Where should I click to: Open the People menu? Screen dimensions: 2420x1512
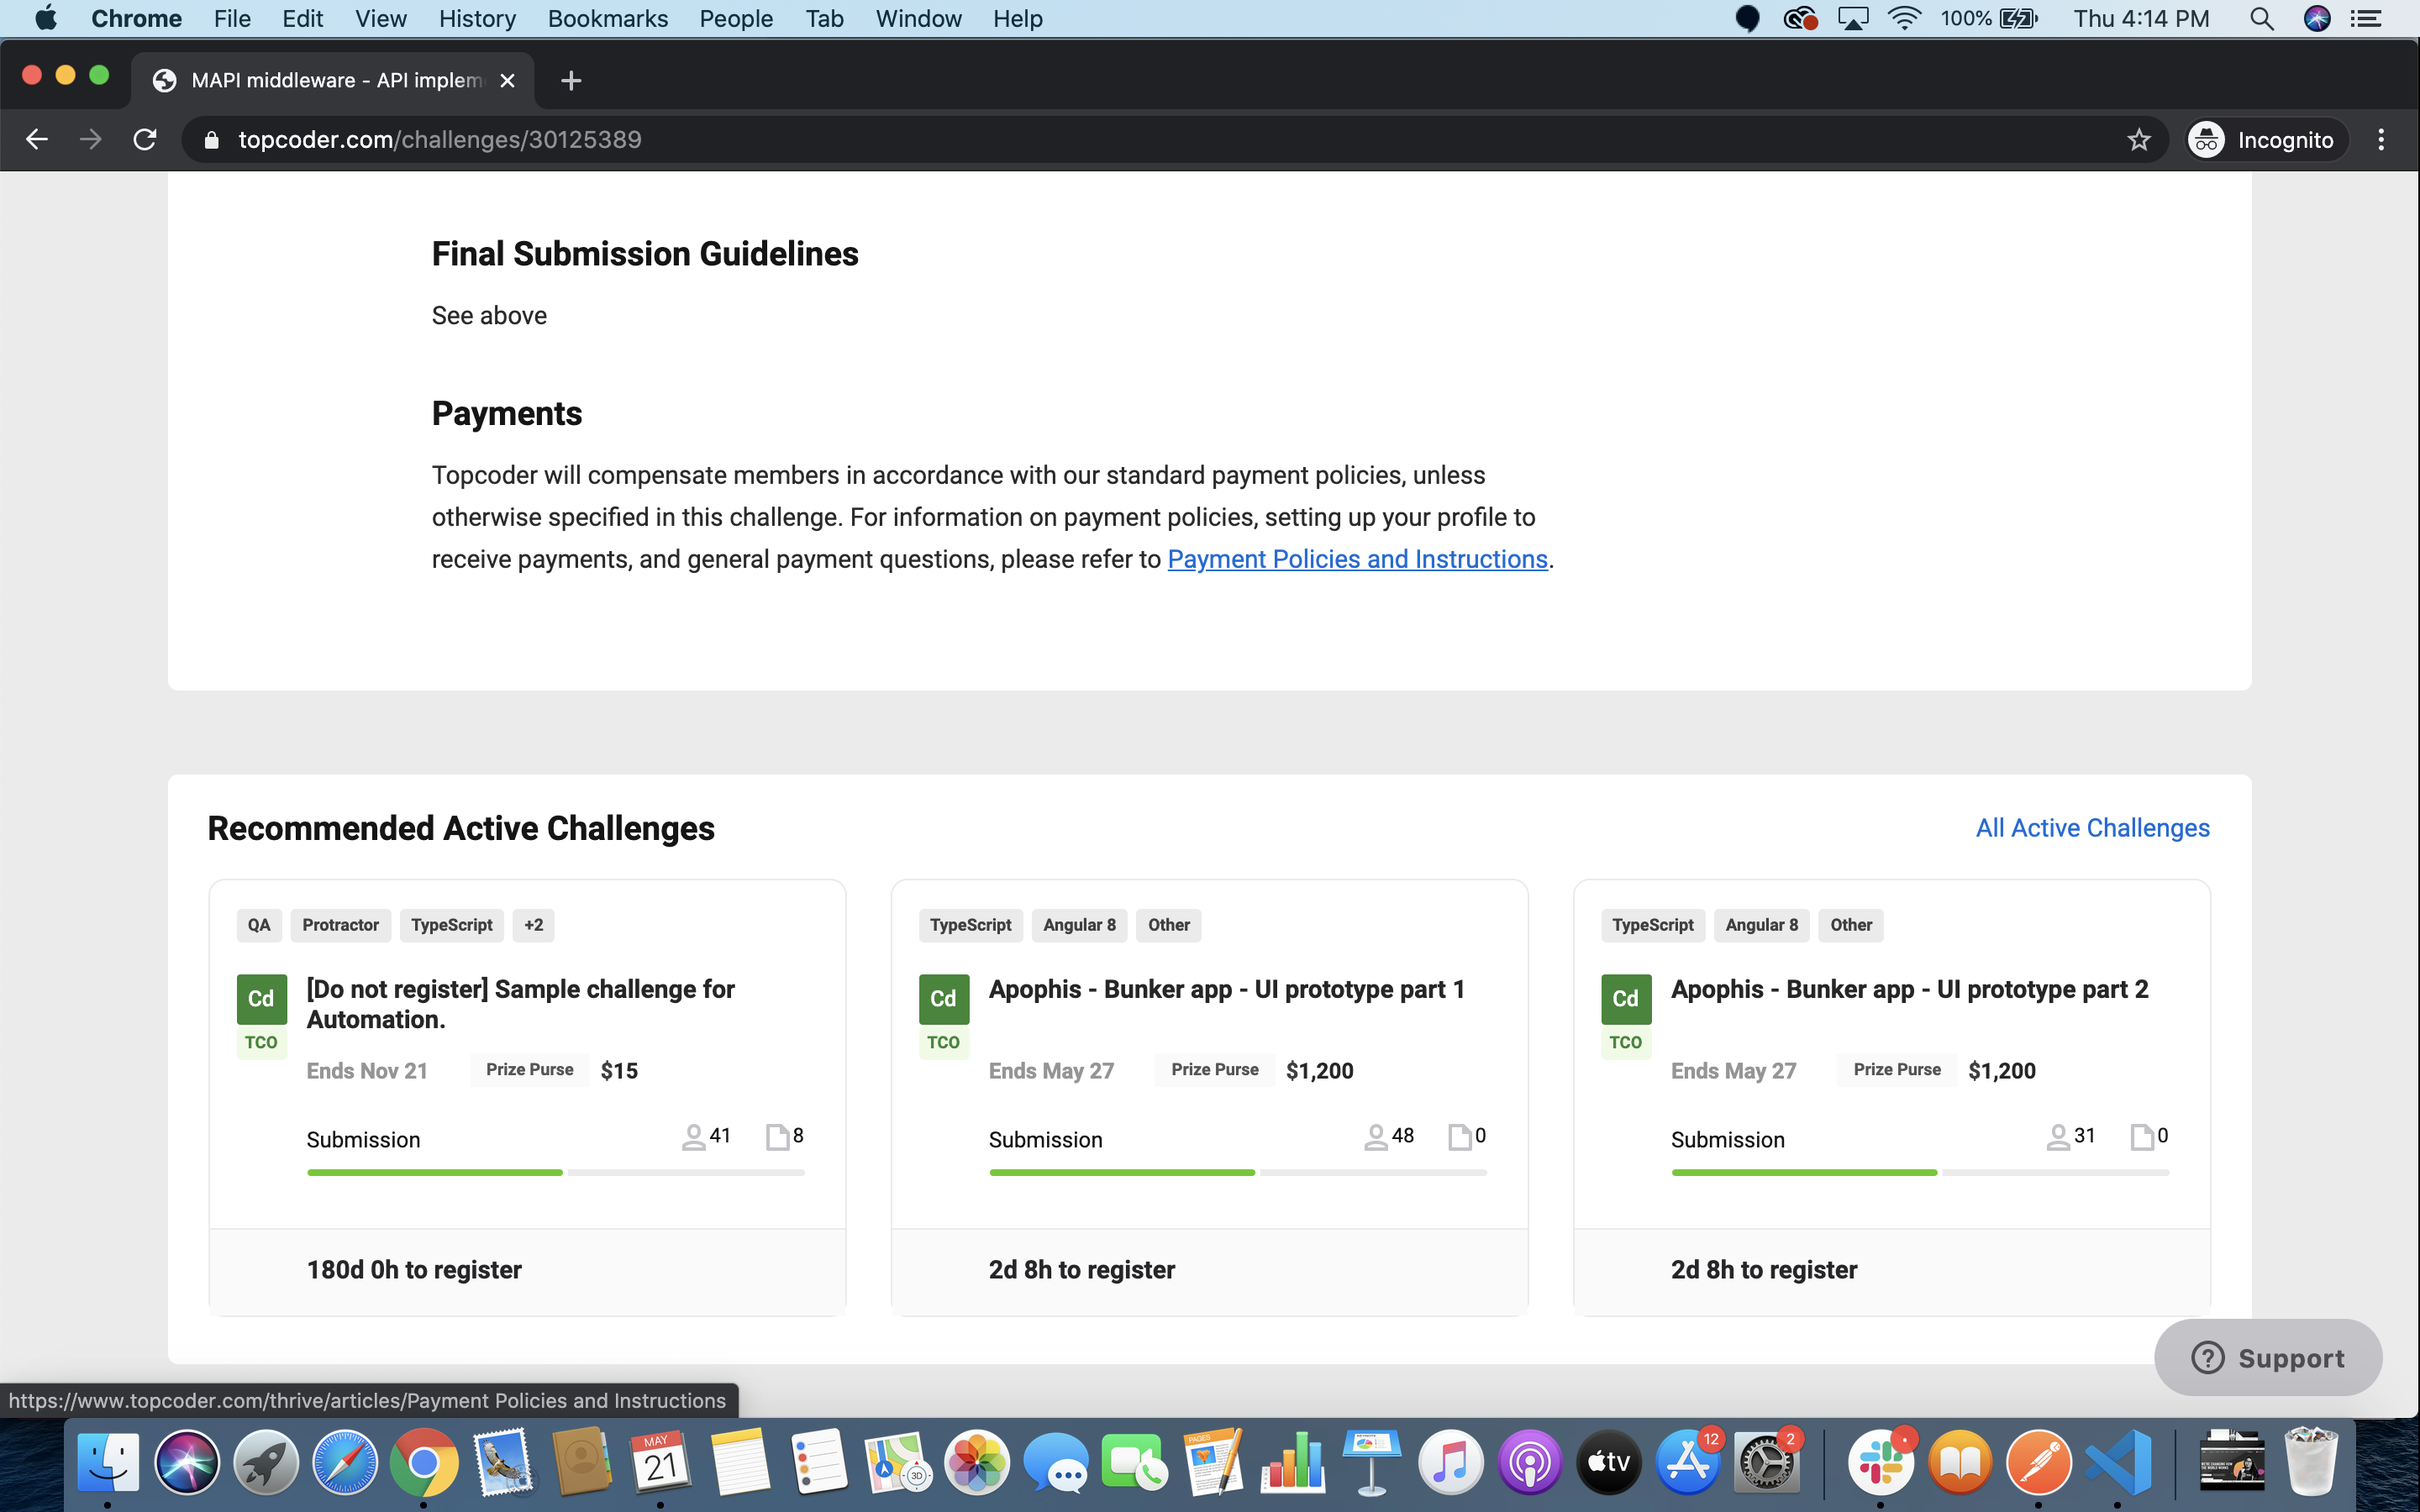(x=736, y=19)
